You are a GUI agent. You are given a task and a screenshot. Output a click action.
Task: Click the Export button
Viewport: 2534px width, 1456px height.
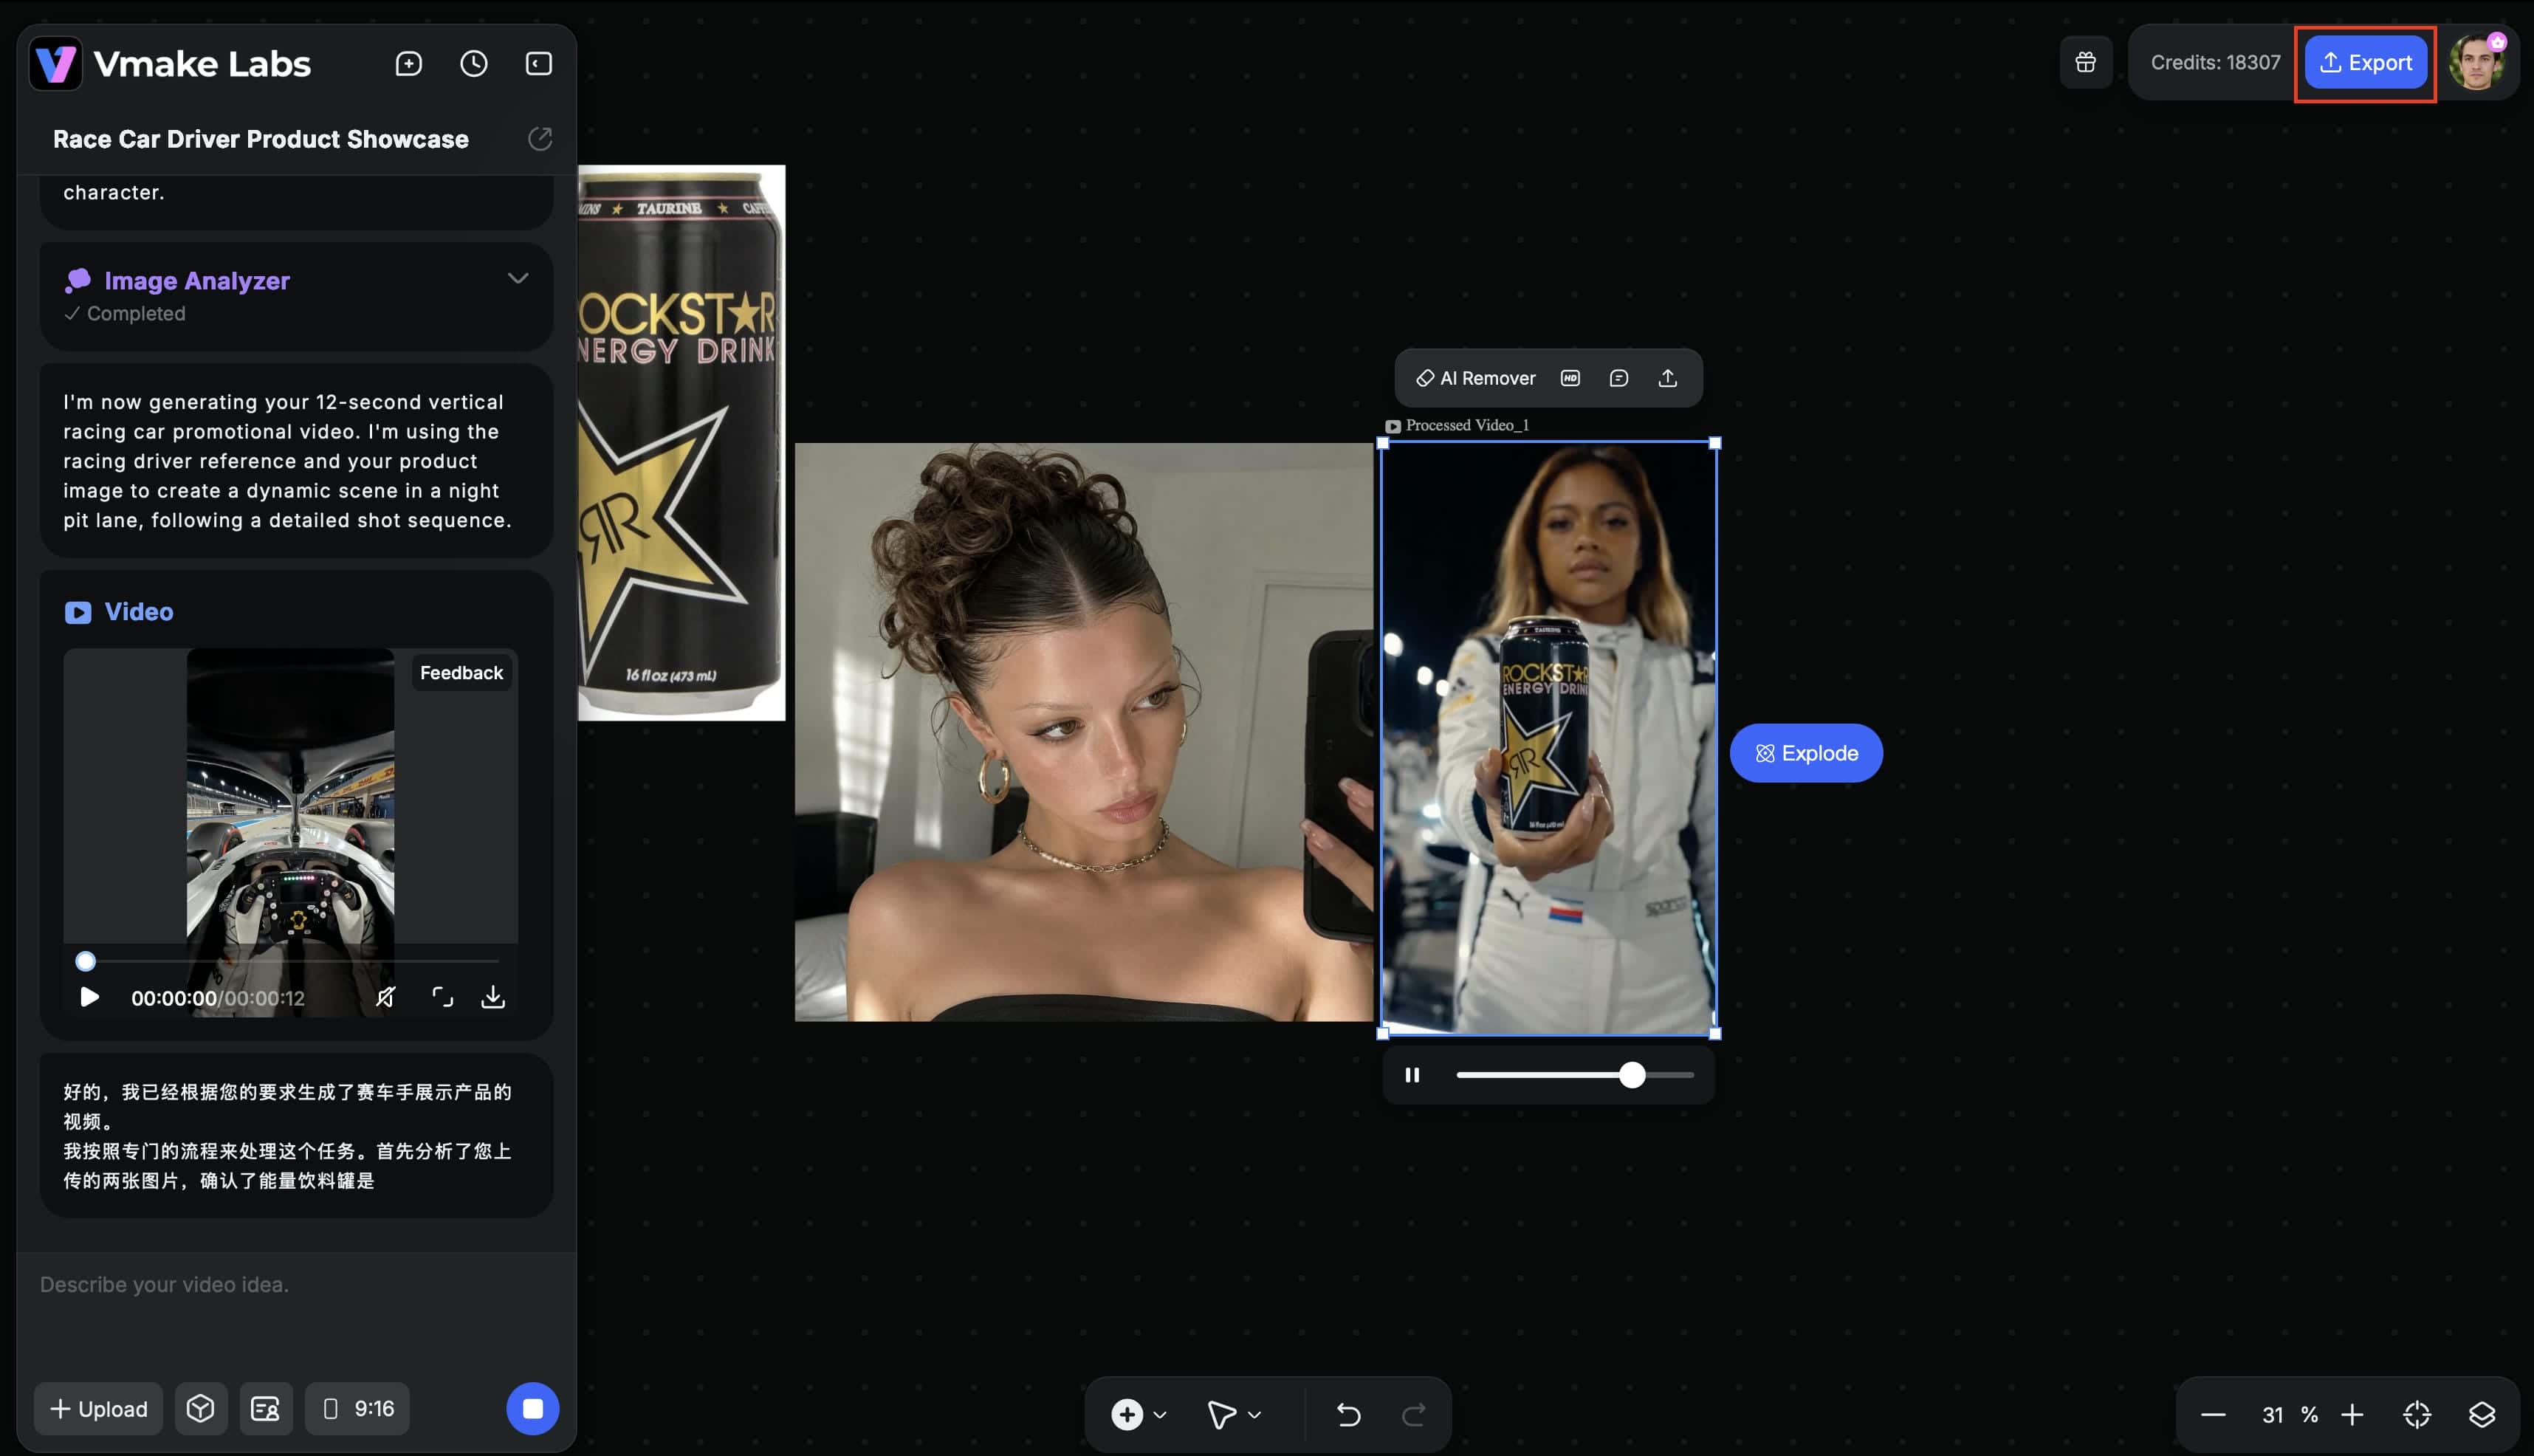(x=2366, y=62)
